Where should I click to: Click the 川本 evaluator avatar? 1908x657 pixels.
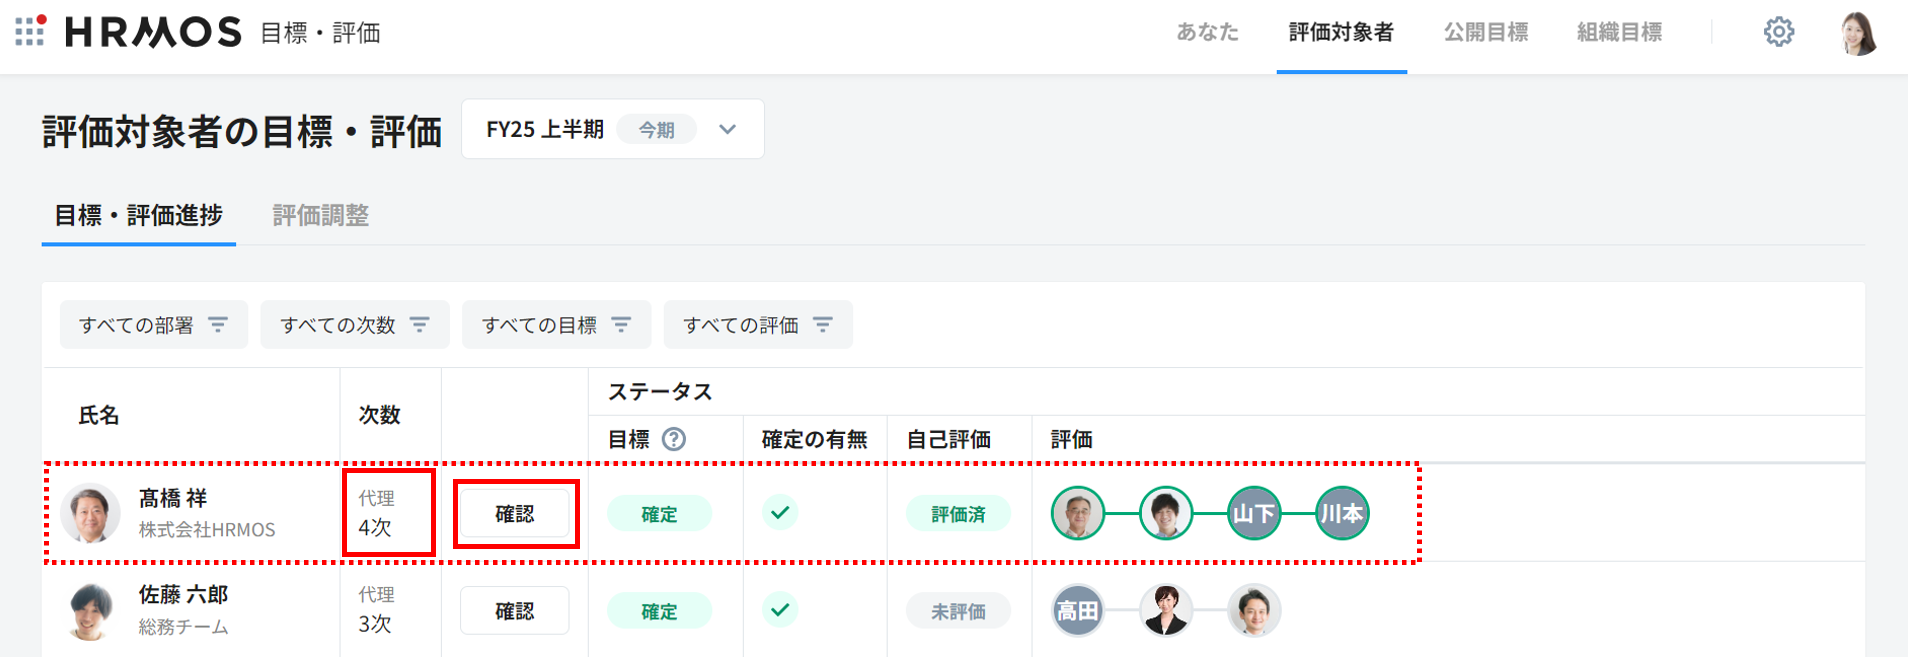pyautogui.click(x=1341, y=513)
